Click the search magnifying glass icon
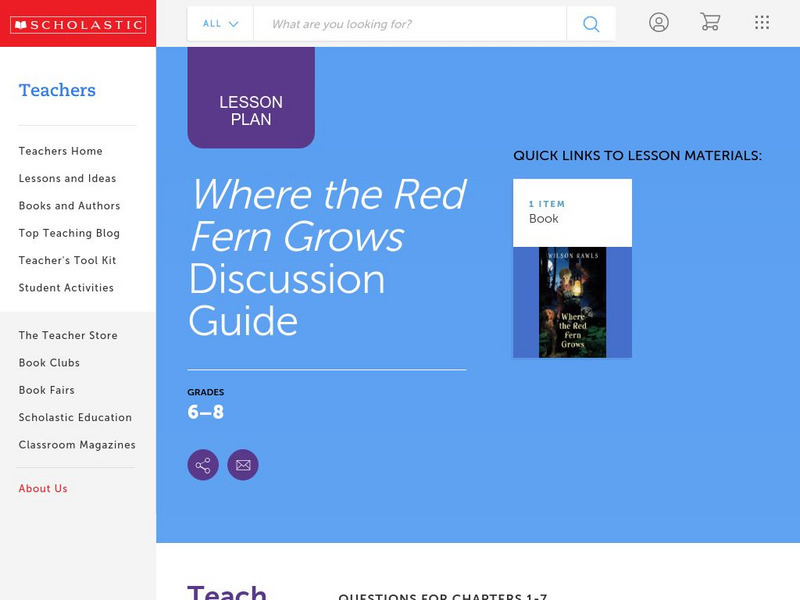The image size is (800, 600). [x=590, y=23]
